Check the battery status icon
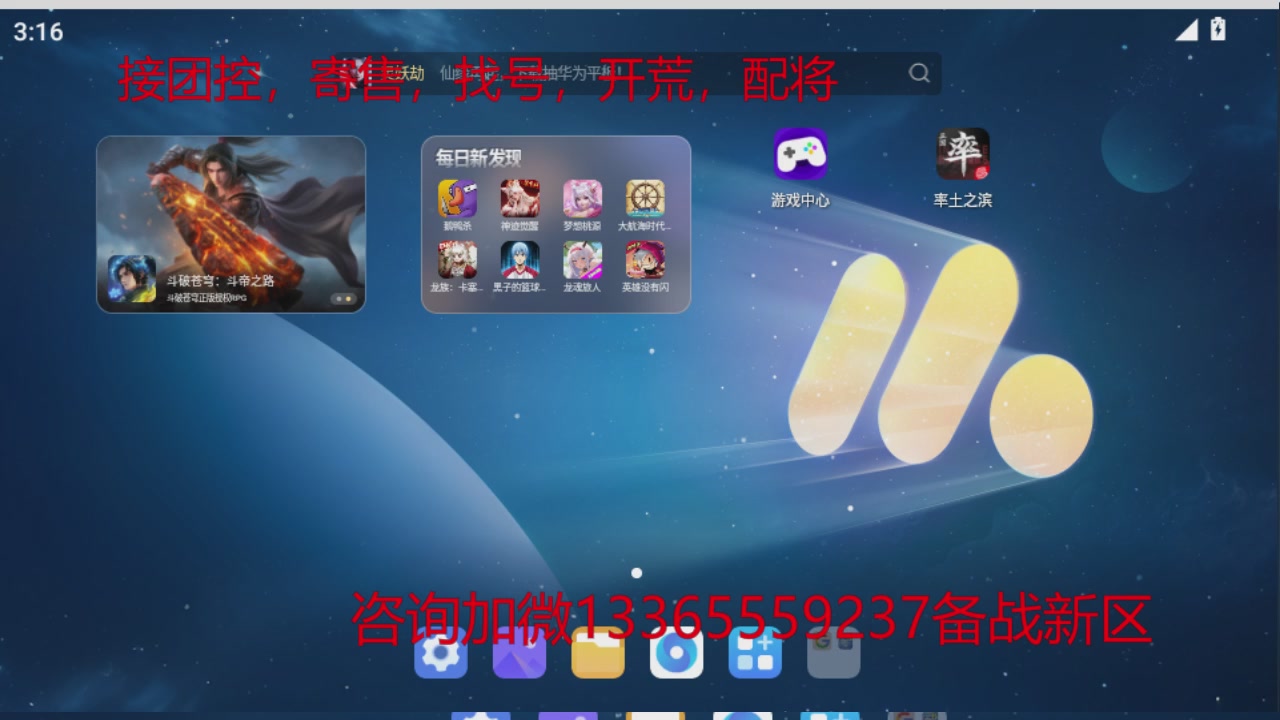This screenshot has height=720, width=1280. click(x=1218, y=30)
